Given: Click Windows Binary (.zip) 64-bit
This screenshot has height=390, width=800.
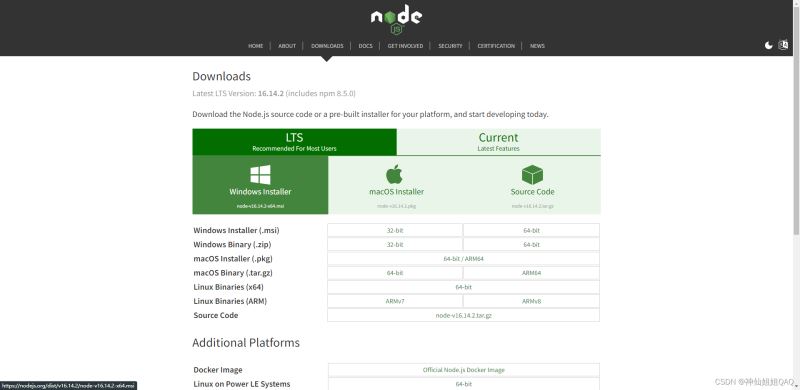Looking at the screenshot, I should point(531,245).
